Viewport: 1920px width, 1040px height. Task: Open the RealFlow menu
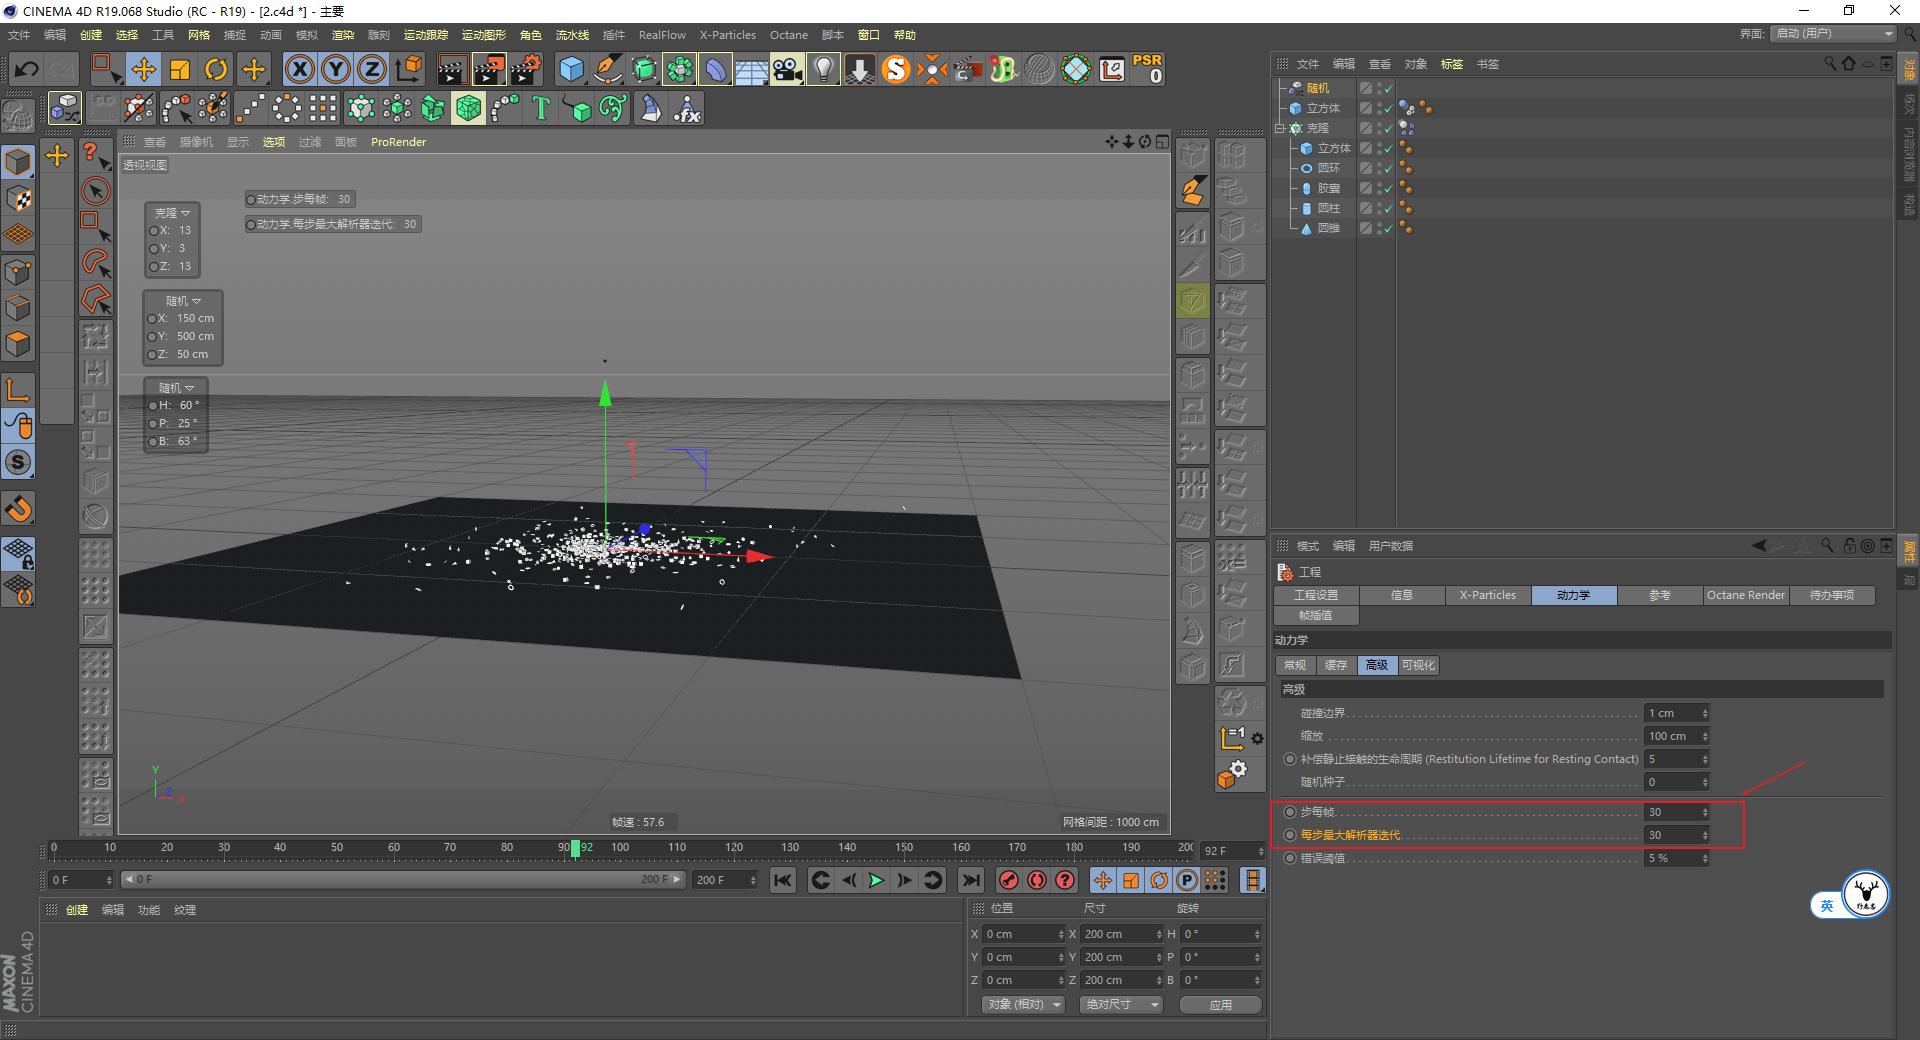[x=661, y=35]
